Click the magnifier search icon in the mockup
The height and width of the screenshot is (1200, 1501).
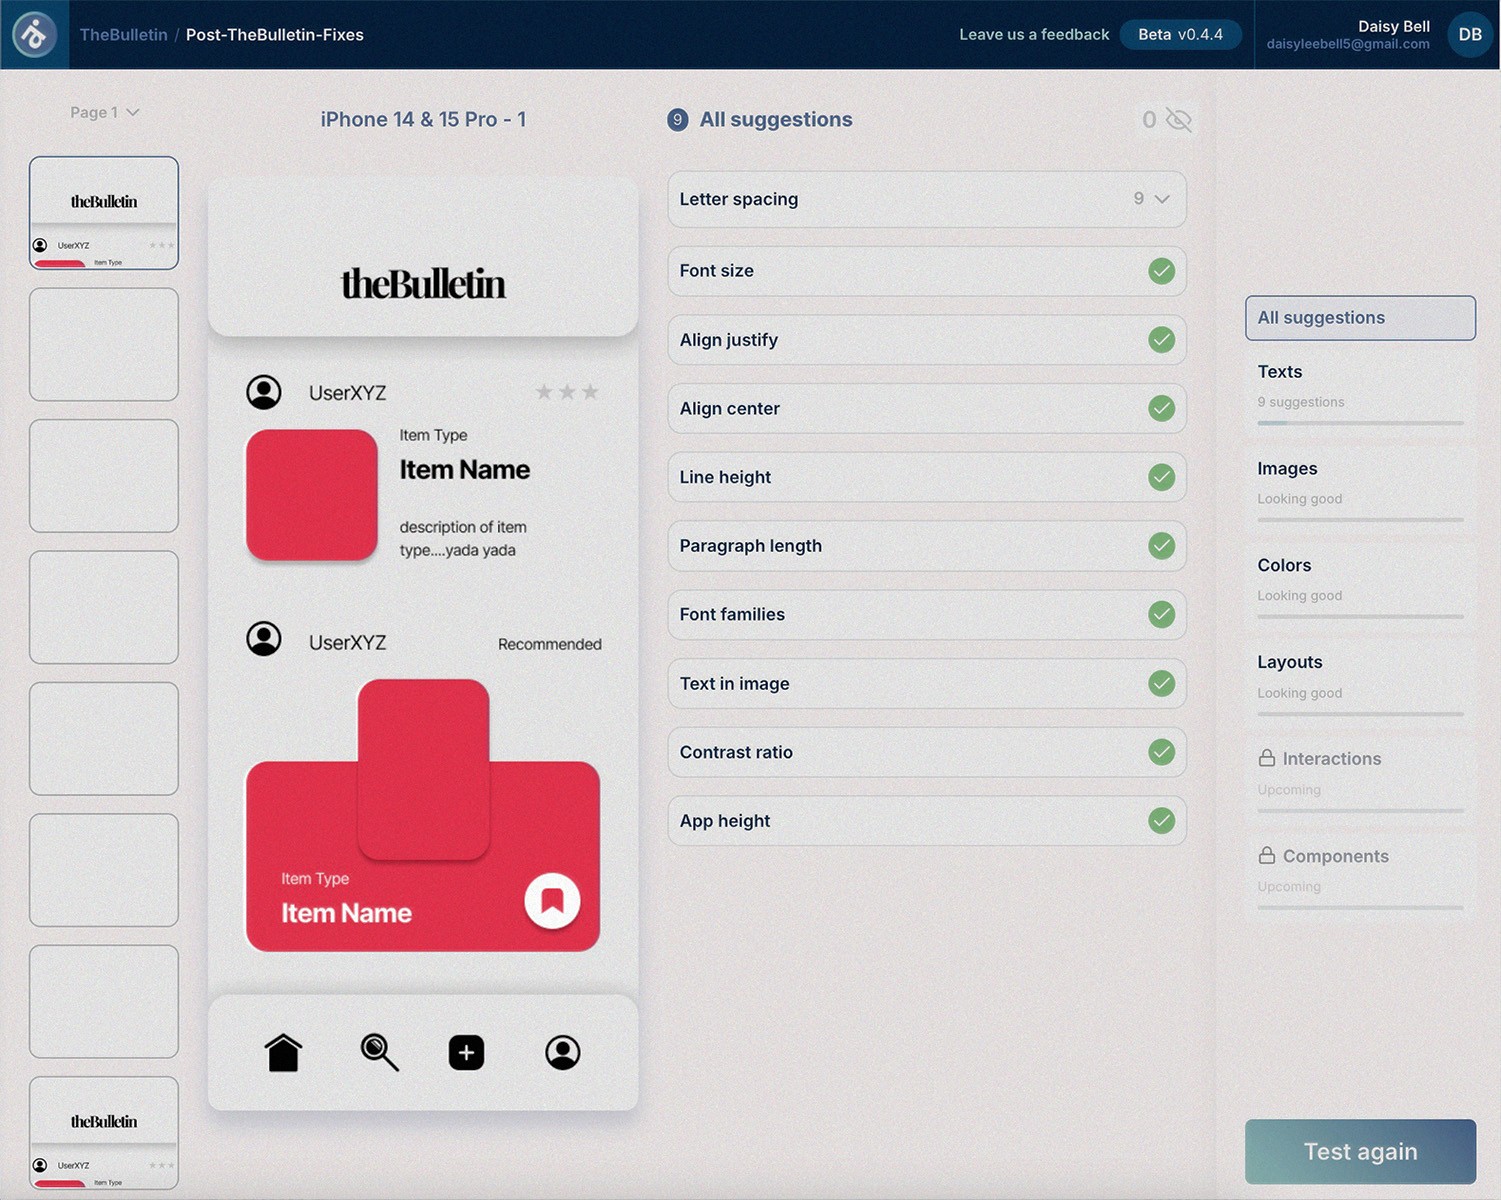point(379,1052)
